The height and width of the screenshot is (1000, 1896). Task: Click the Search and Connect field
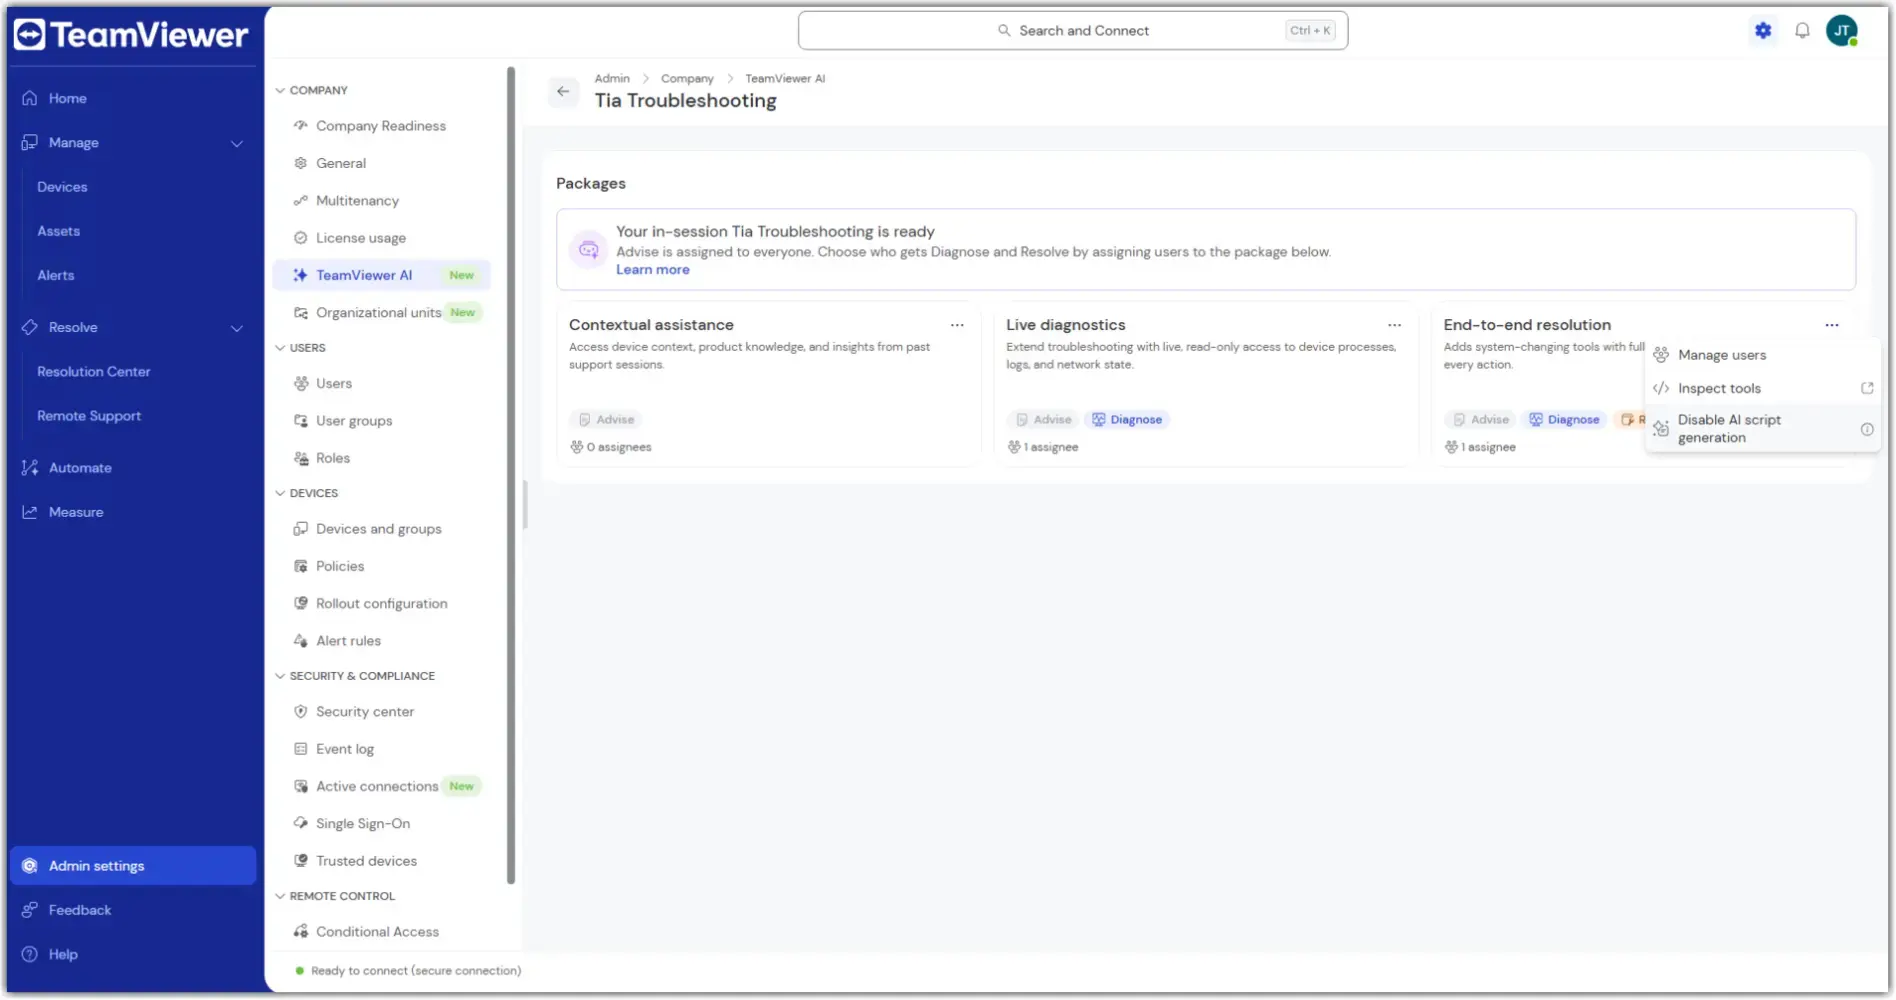[x=1073, y=31]
